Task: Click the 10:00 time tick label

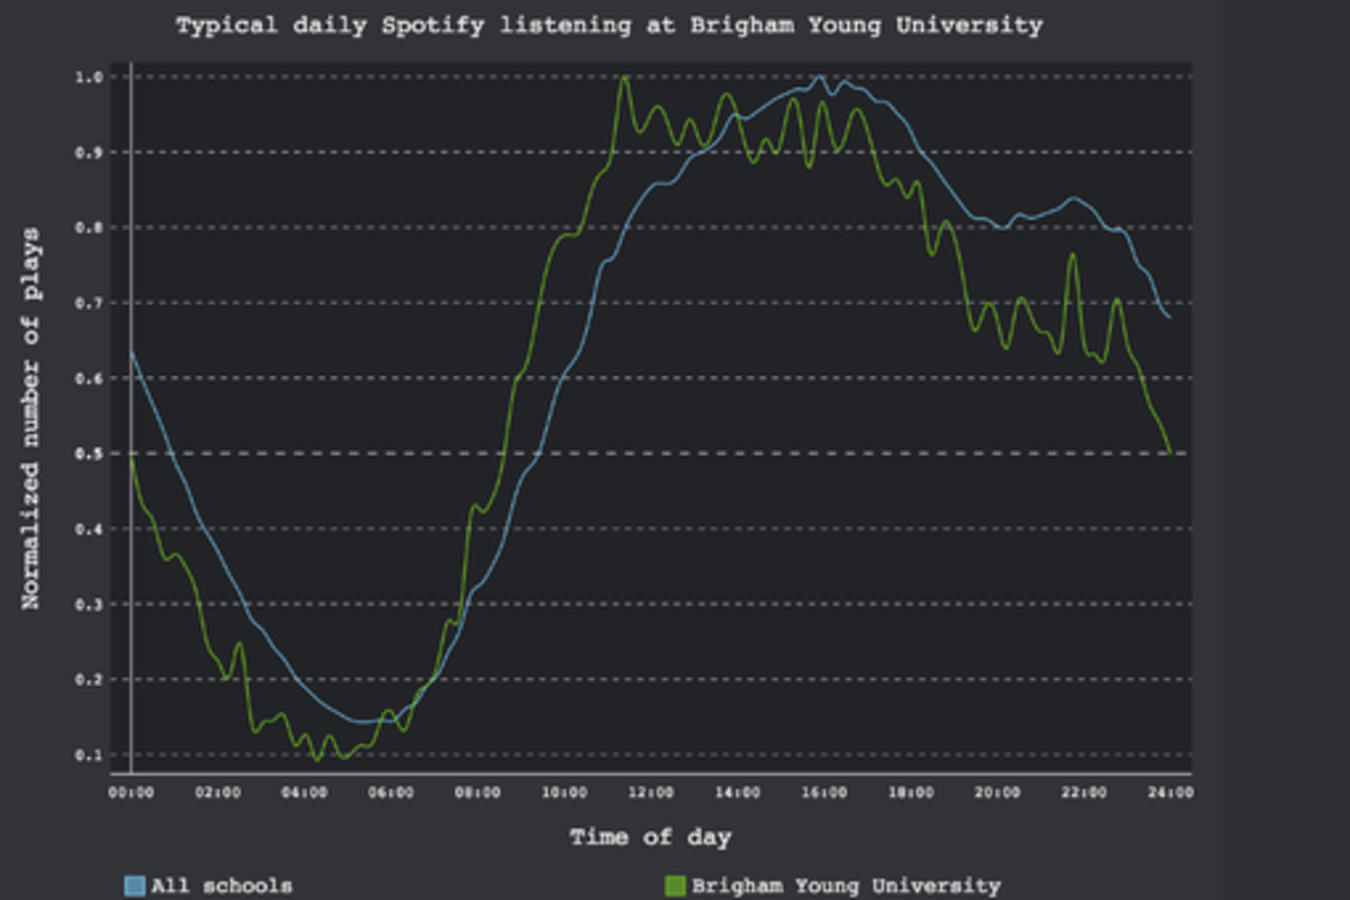Action: coord(564,793)
